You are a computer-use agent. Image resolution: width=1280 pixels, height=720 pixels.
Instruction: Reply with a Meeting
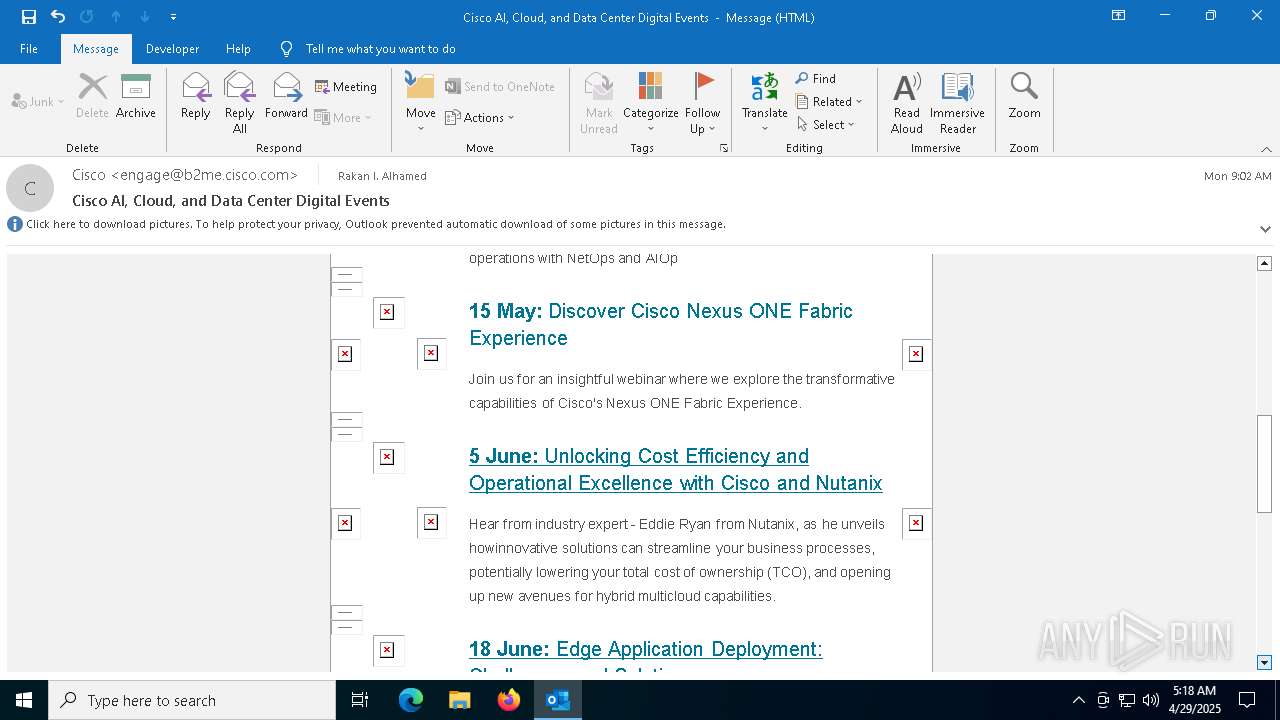click(x=346, y=87)
